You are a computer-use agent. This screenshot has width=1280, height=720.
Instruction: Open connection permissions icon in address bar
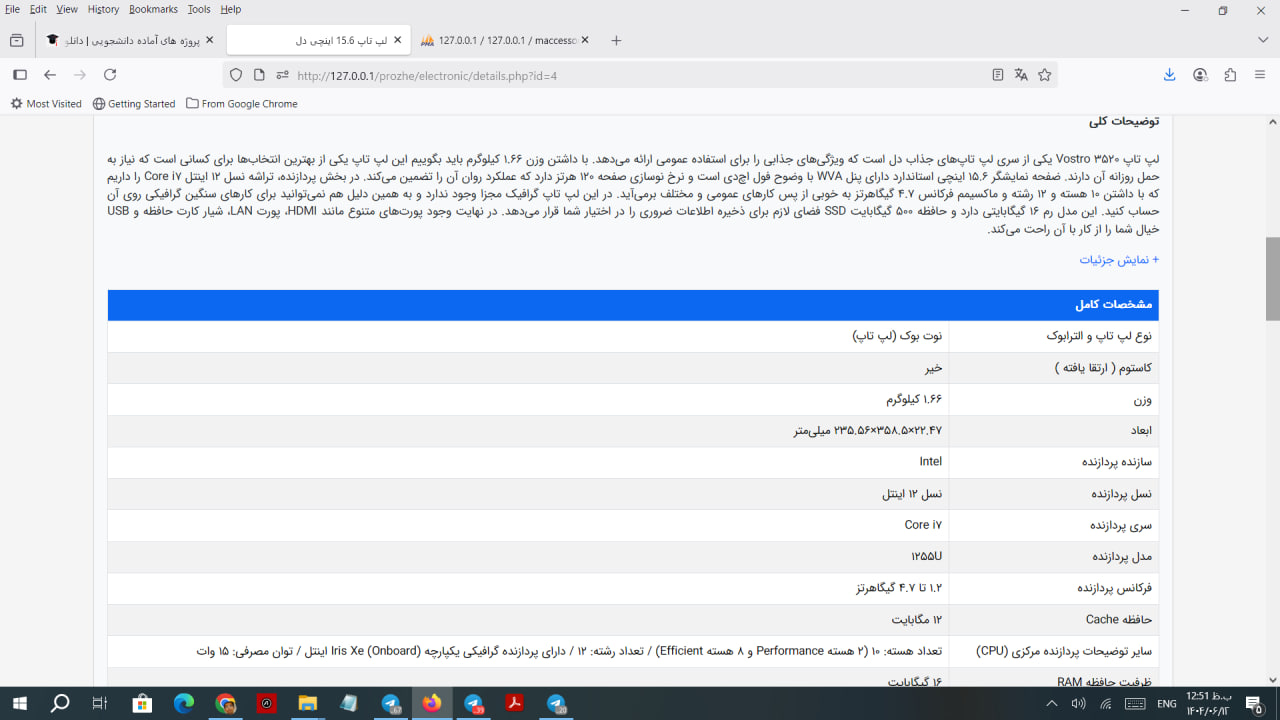point(282,75)
